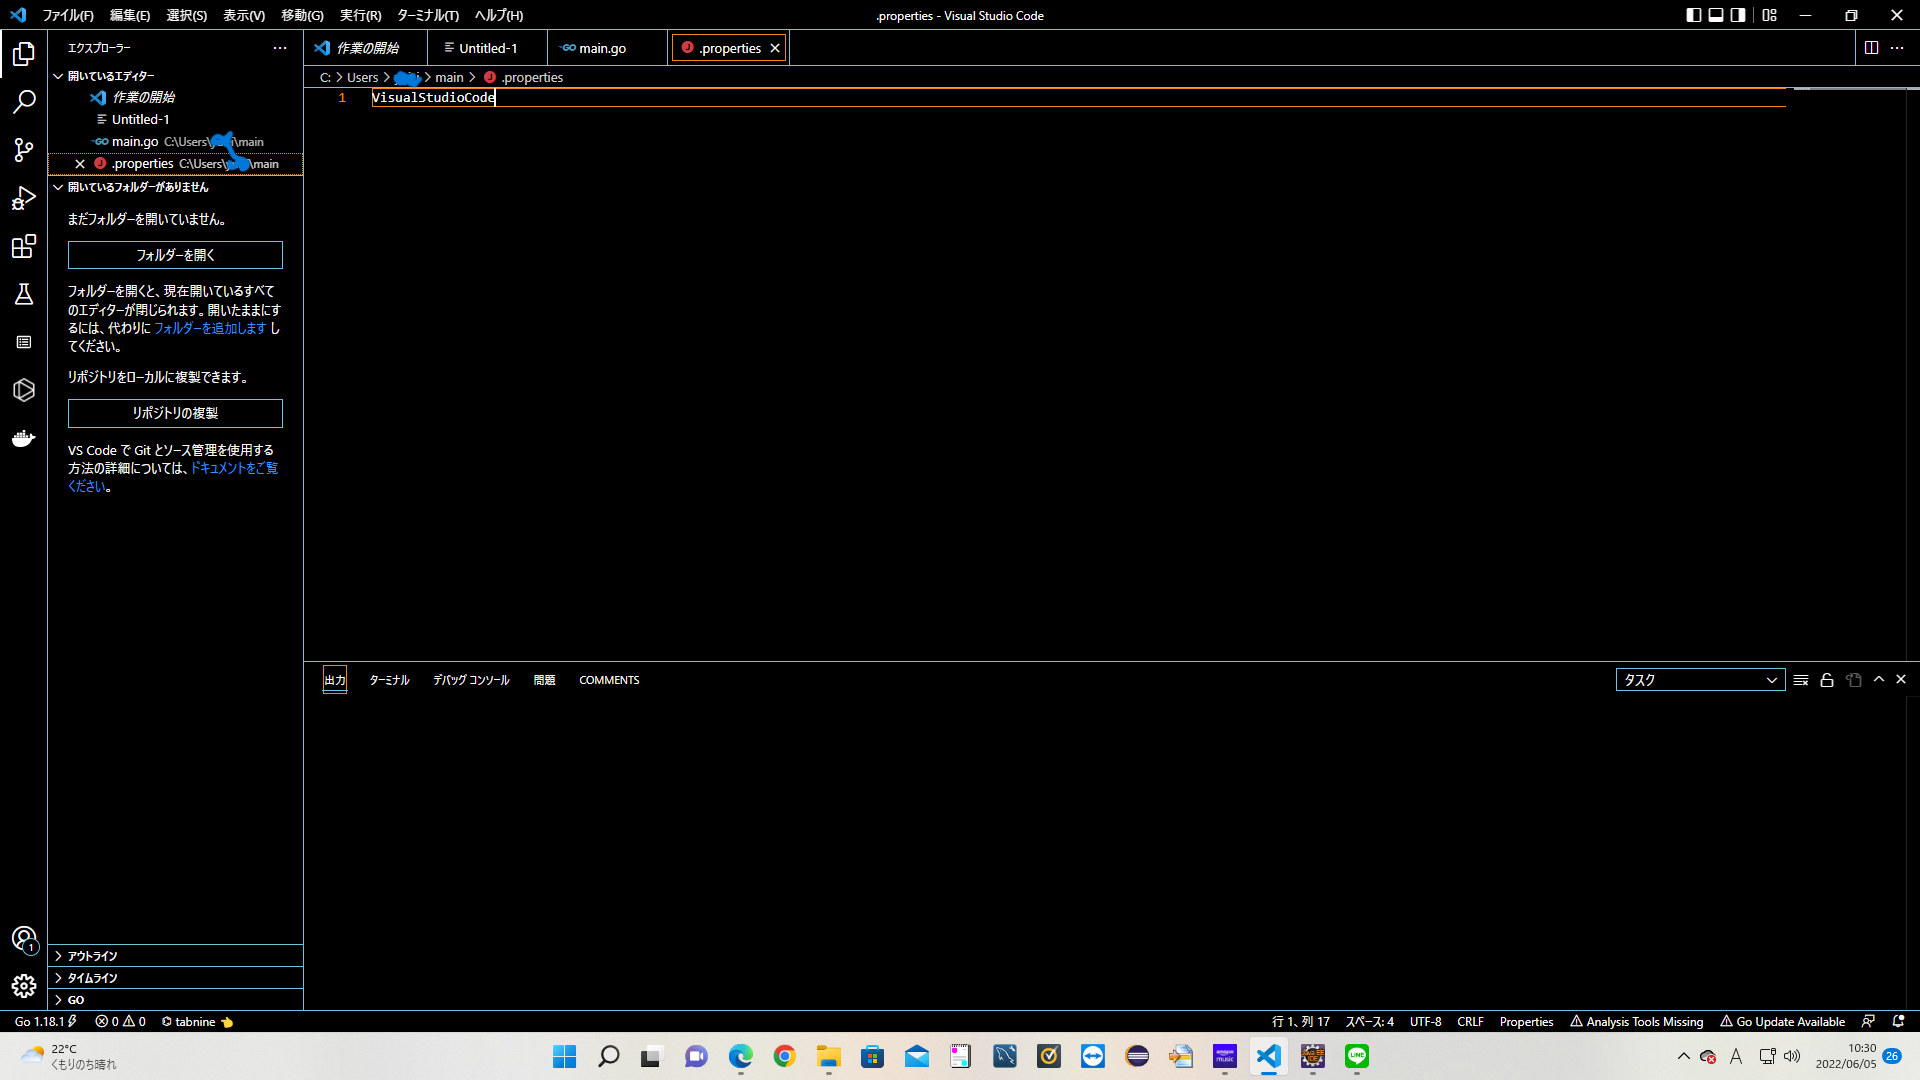Open the Manage gear settings menu
The width and height of the screenshot is (1920, 1080).
[x=24, y=986]
